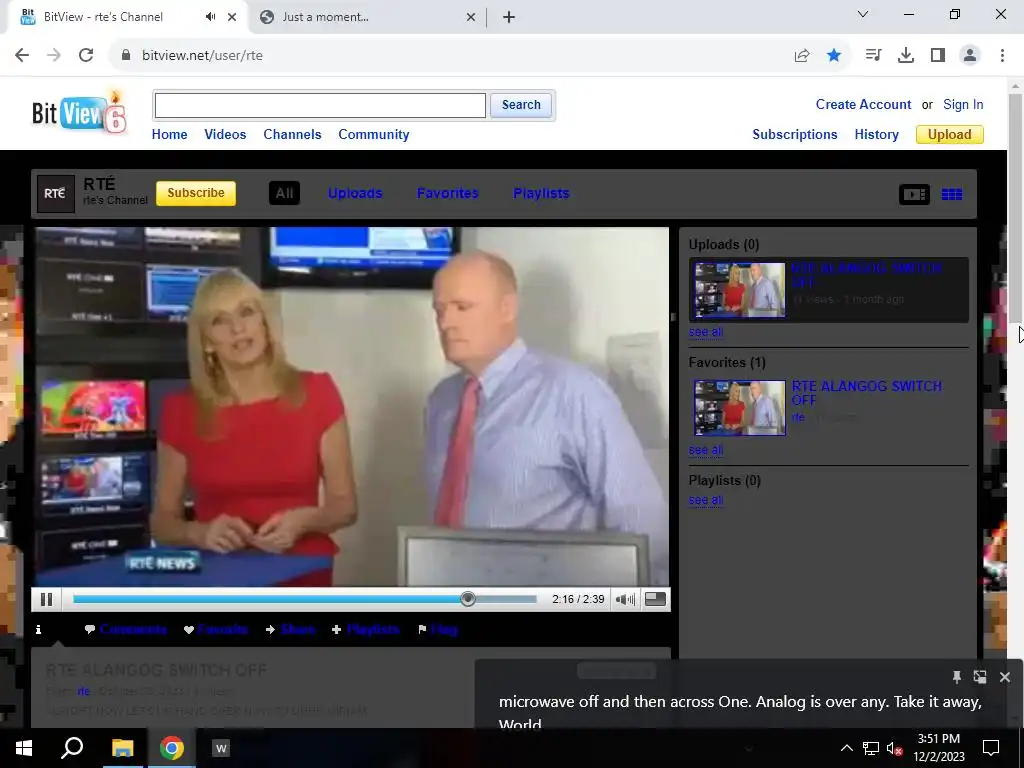This screenshot has height=768, width=1024.
Task: Focus the BitView search field
Action: pos(320,105)
